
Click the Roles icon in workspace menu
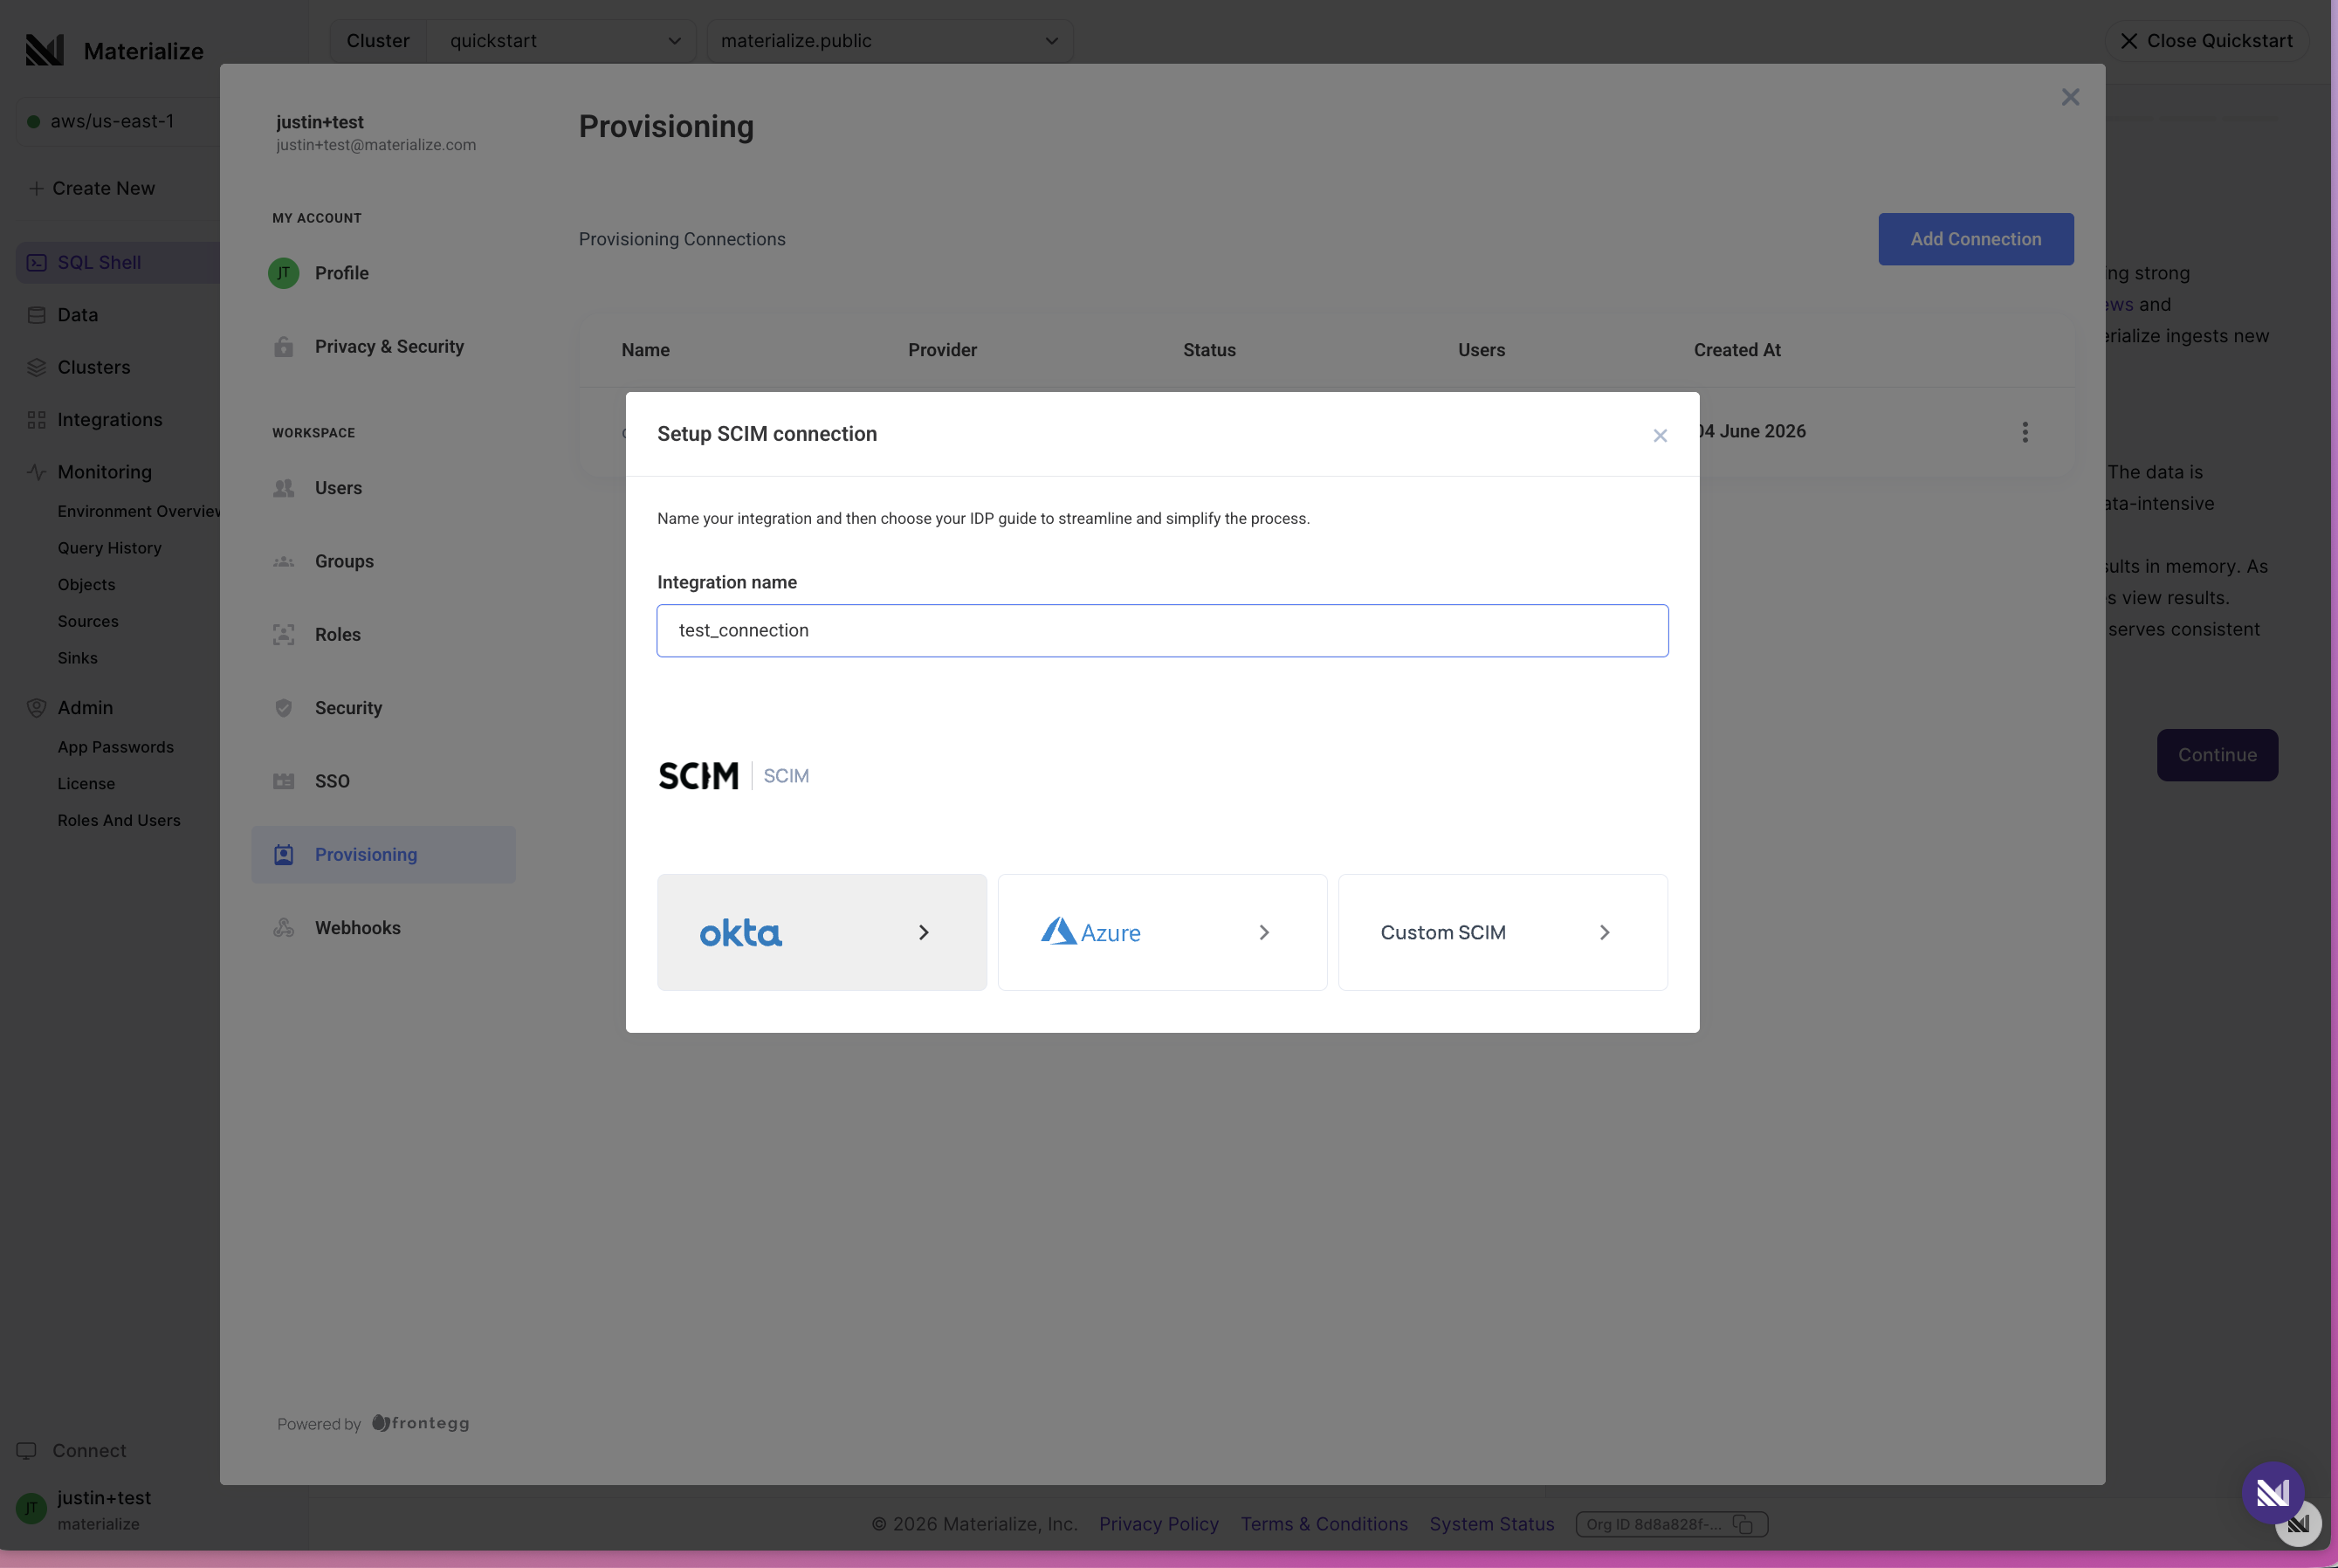(x=283, y=634)
